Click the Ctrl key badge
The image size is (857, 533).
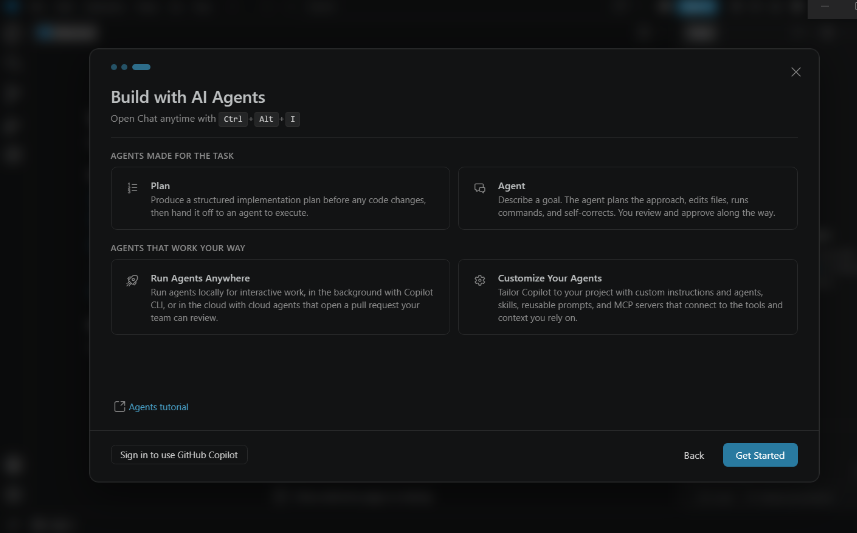(233, 119)
